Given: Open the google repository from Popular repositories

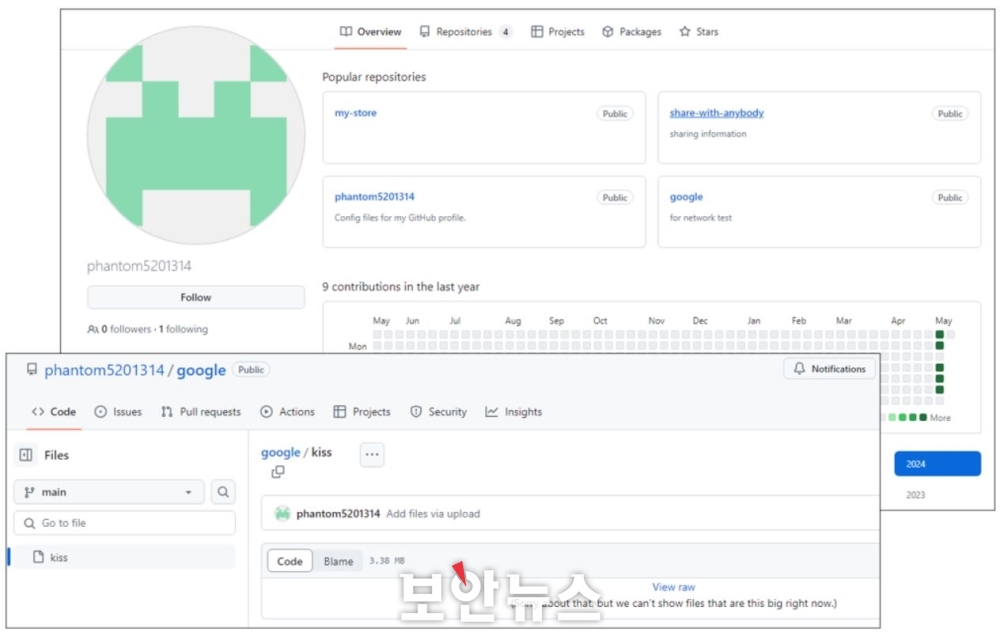Looking at the screenshot, I should coord(686,197).
